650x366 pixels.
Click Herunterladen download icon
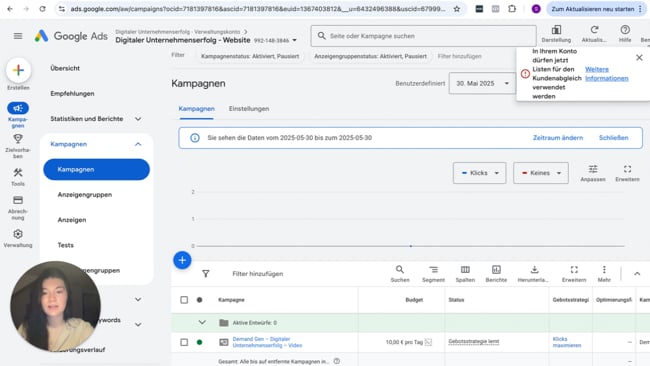coord(534,269)
